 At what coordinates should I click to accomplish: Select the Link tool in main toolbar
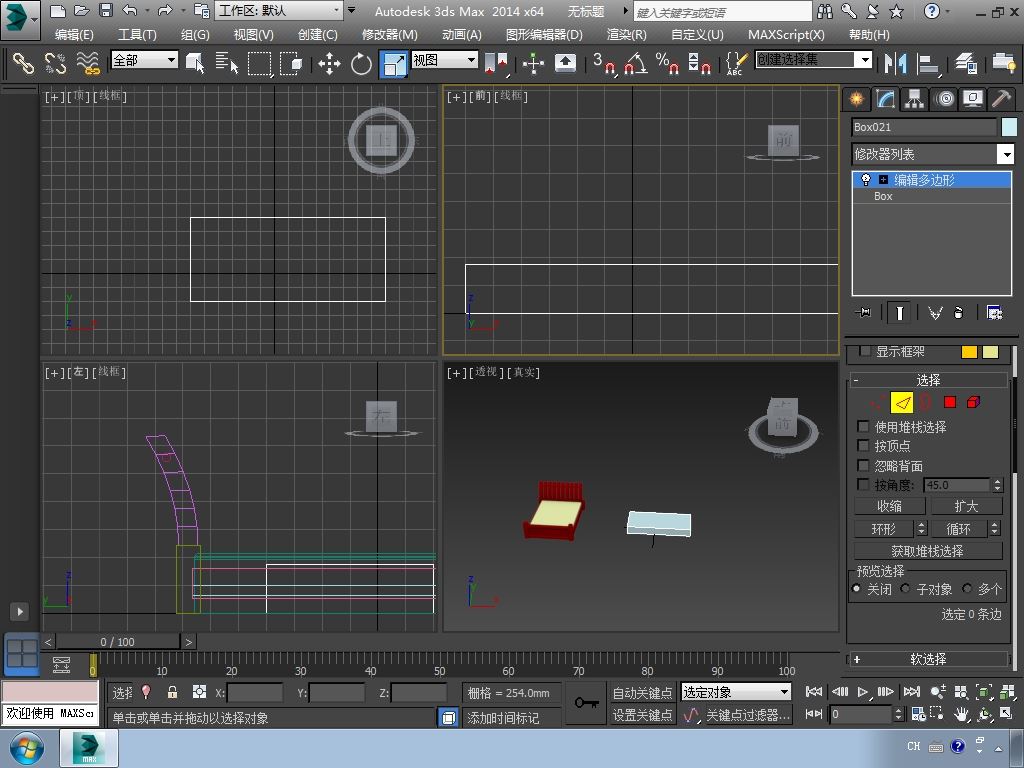(x=23, y=63)
